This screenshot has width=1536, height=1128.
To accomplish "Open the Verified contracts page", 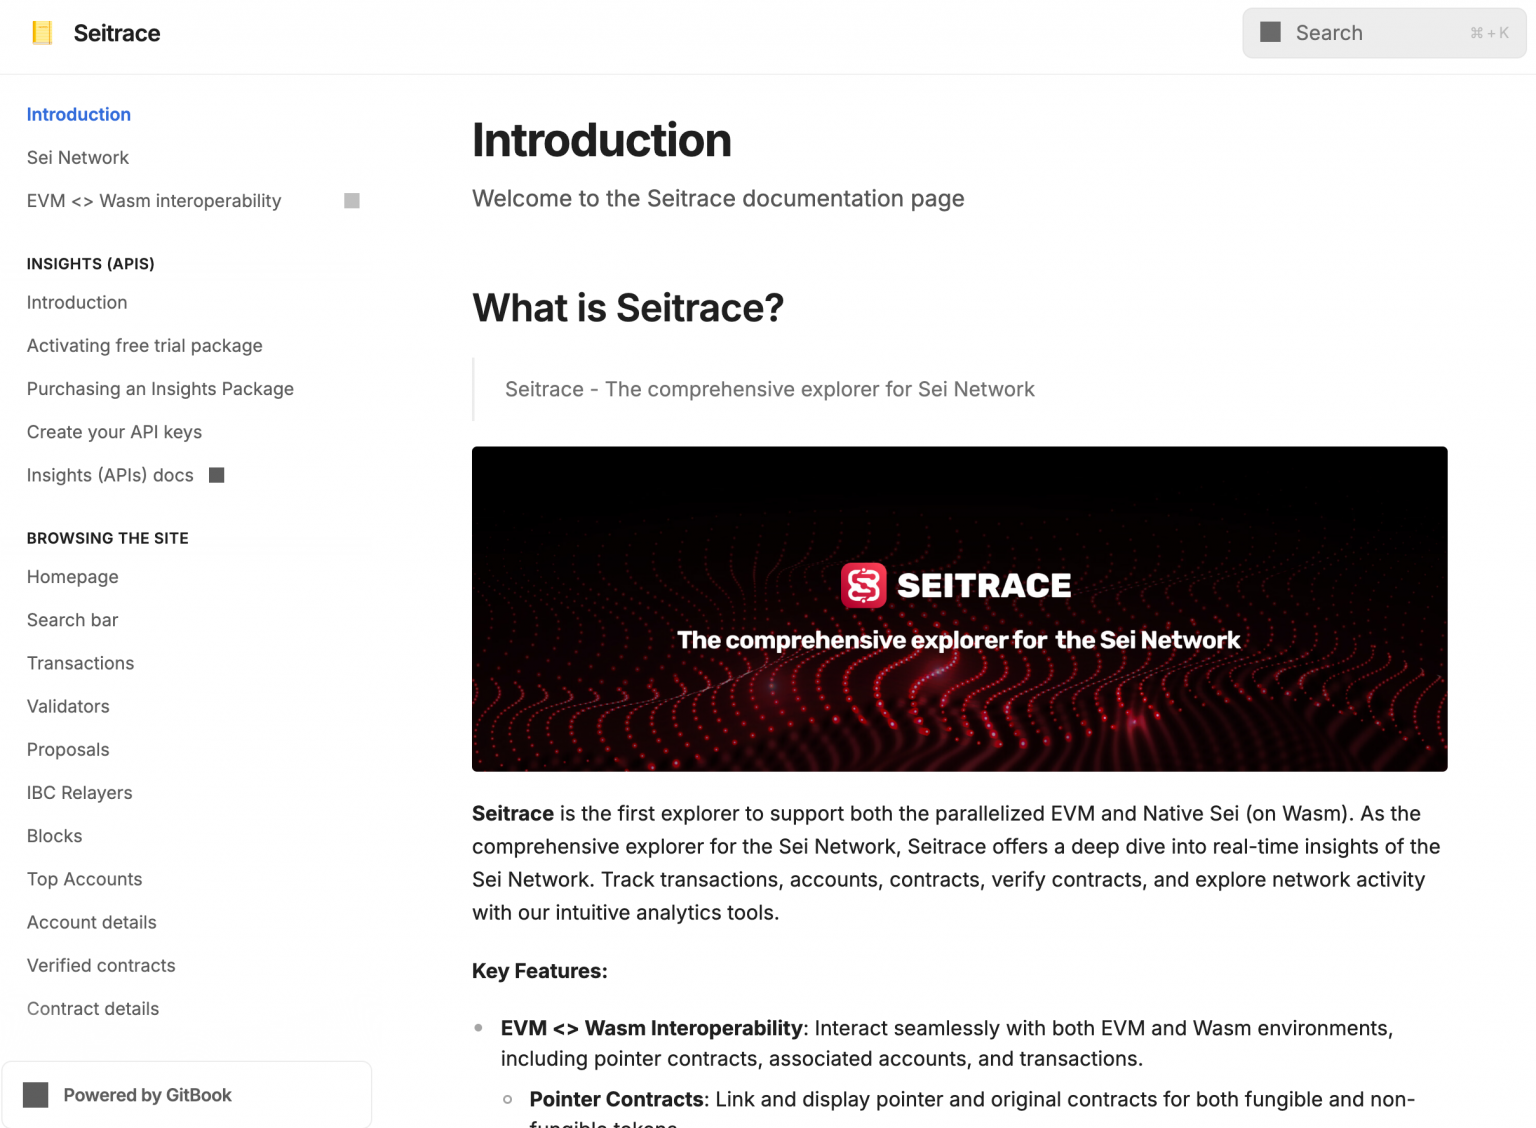I will (x=101, y=965).
